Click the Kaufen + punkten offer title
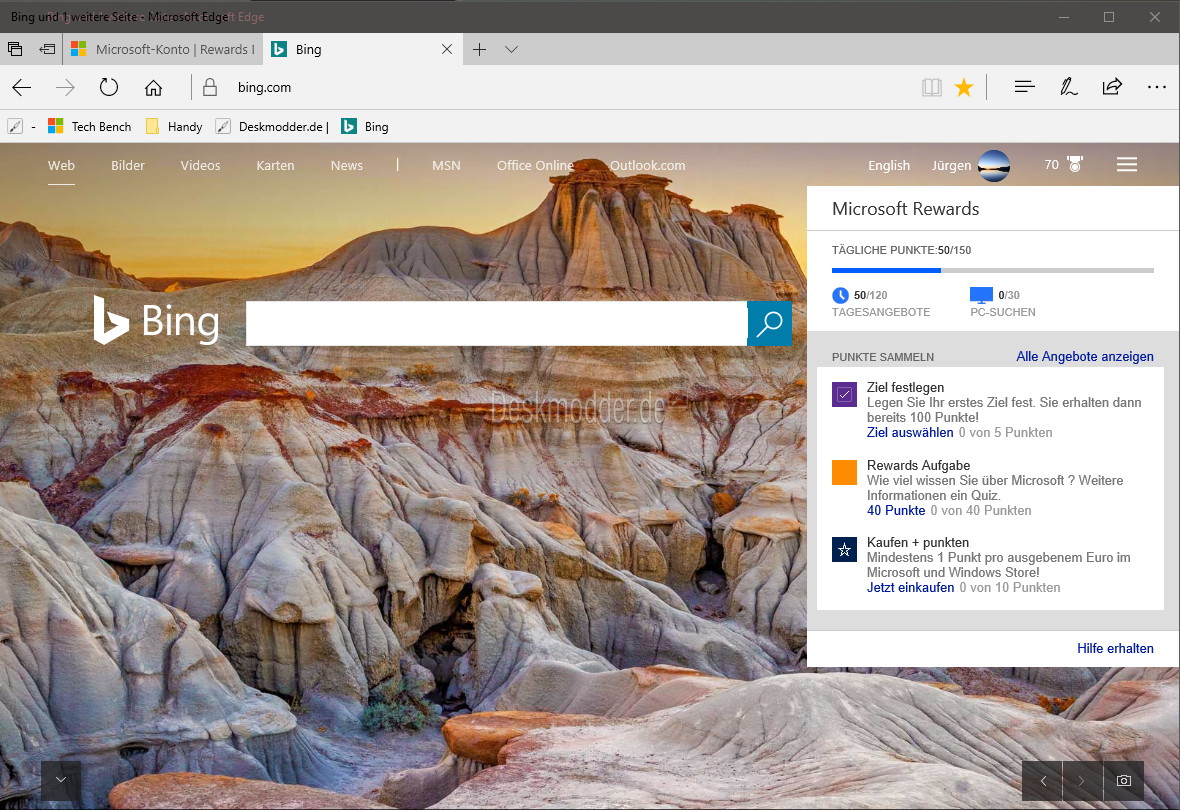 click(x=917, y=543)
